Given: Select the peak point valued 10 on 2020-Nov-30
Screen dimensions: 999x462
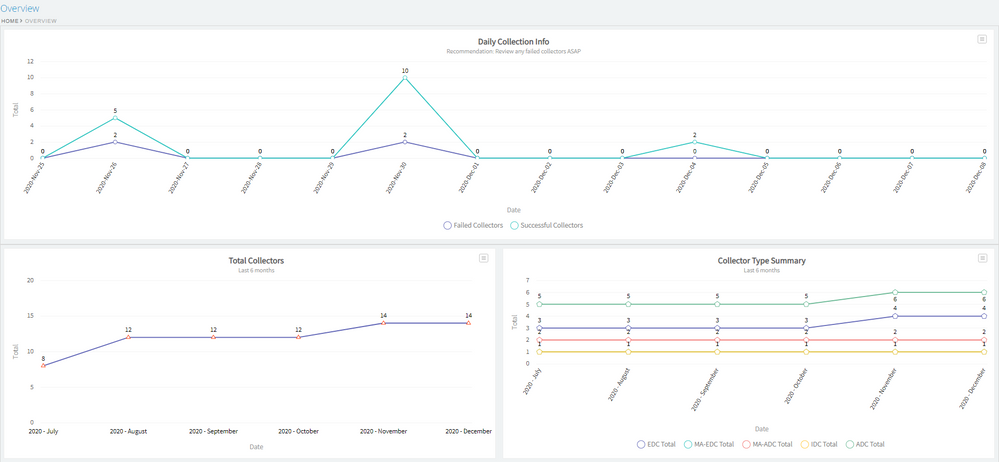Looking at the screenshot, I should [x=405, y=78].
